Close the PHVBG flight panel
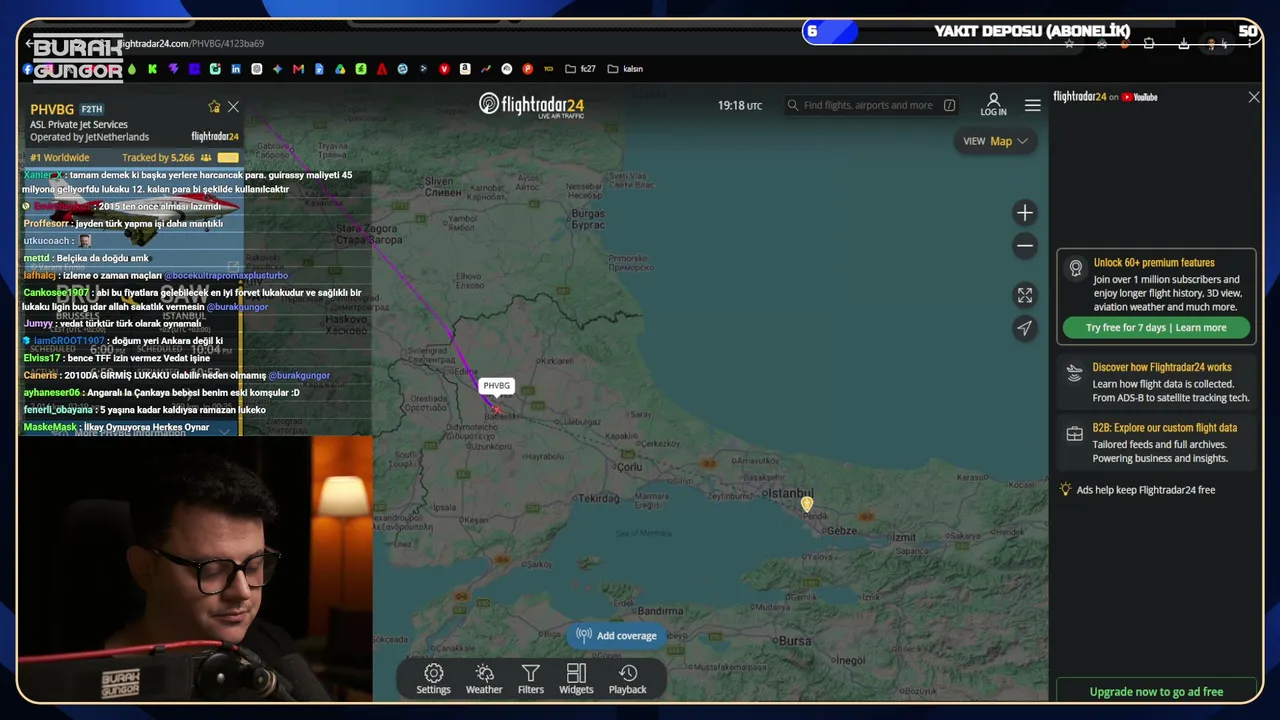Image resolution: width=1280 pixels, height=720 pixels. pyautogui.click(x=233, y=107)
